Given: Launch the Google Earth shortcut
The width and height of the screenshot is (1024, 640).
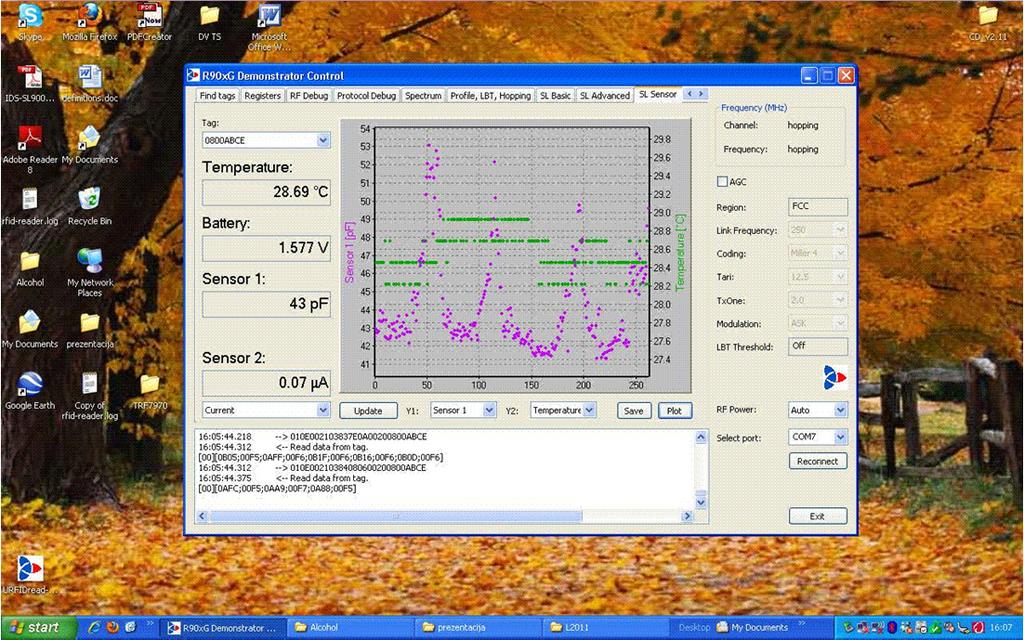Looking at the screenshot, I should 30,391.
